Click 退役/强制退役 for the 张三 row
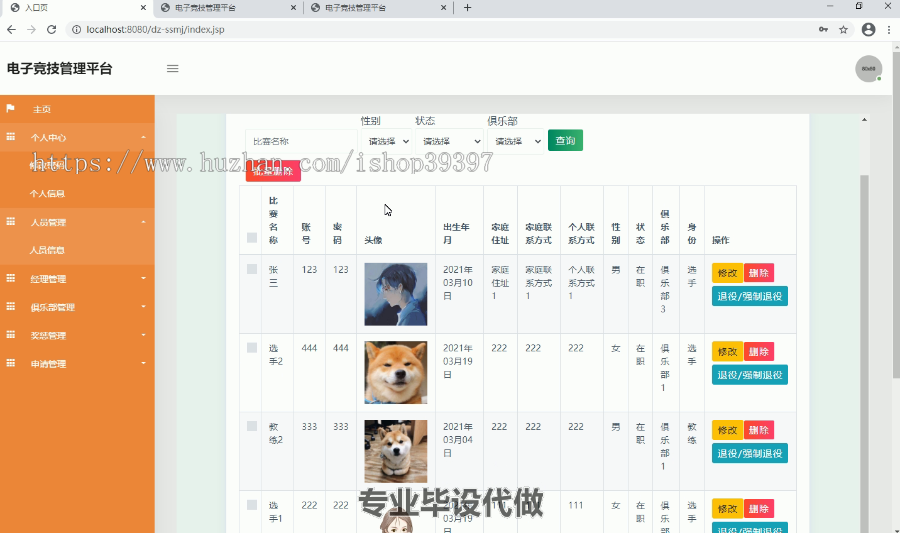Image resolution: width=900 pixels, height=533 pixels. point(750,297)
